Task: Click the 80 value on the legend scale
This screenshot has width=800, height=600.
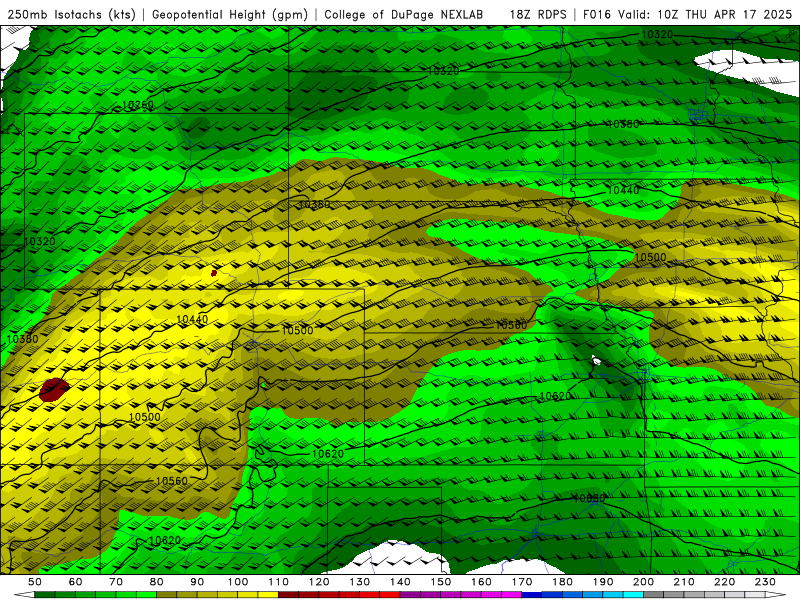Action: [x=156, y=582]
